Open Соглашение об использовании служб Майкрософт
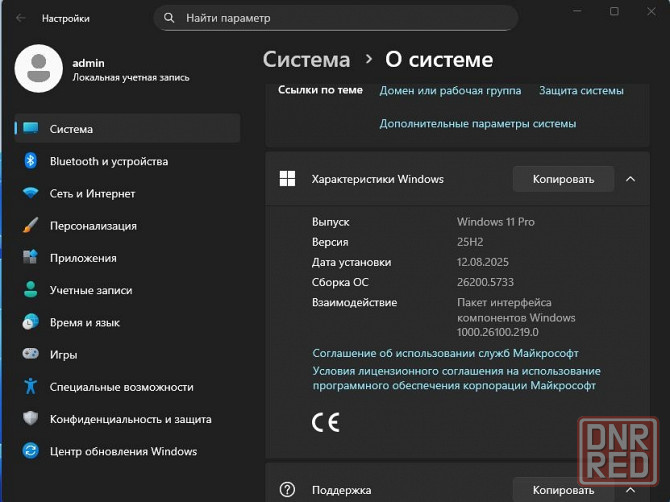 point(445,353)
